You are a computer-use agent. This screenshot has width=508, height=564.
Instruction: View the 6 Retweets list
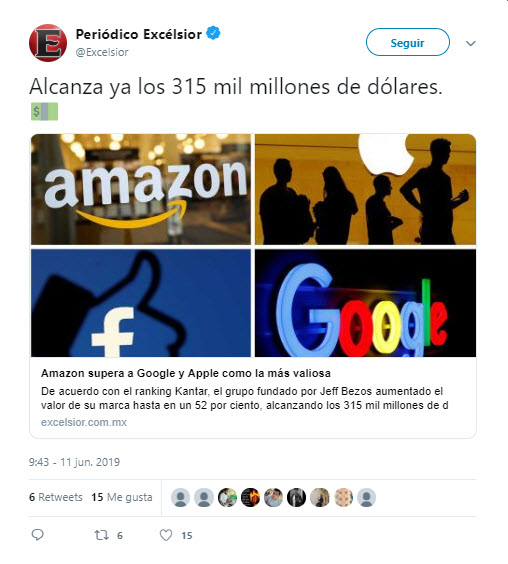pyautogui.click(x=56, y=497)
